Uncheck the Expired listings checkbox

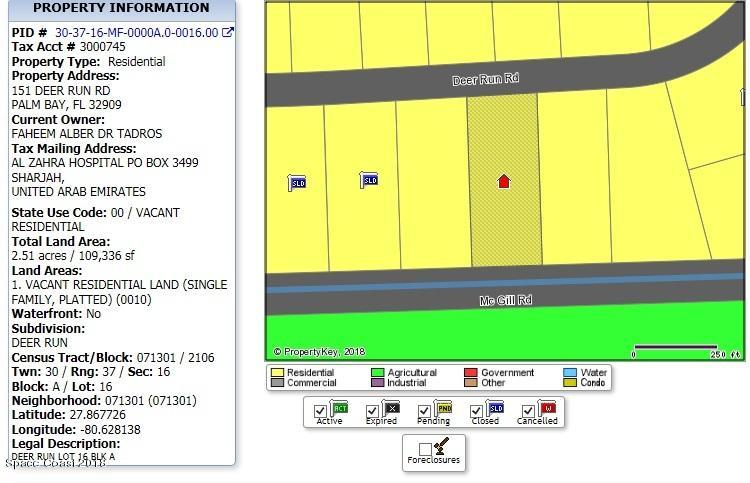point(372,411)
